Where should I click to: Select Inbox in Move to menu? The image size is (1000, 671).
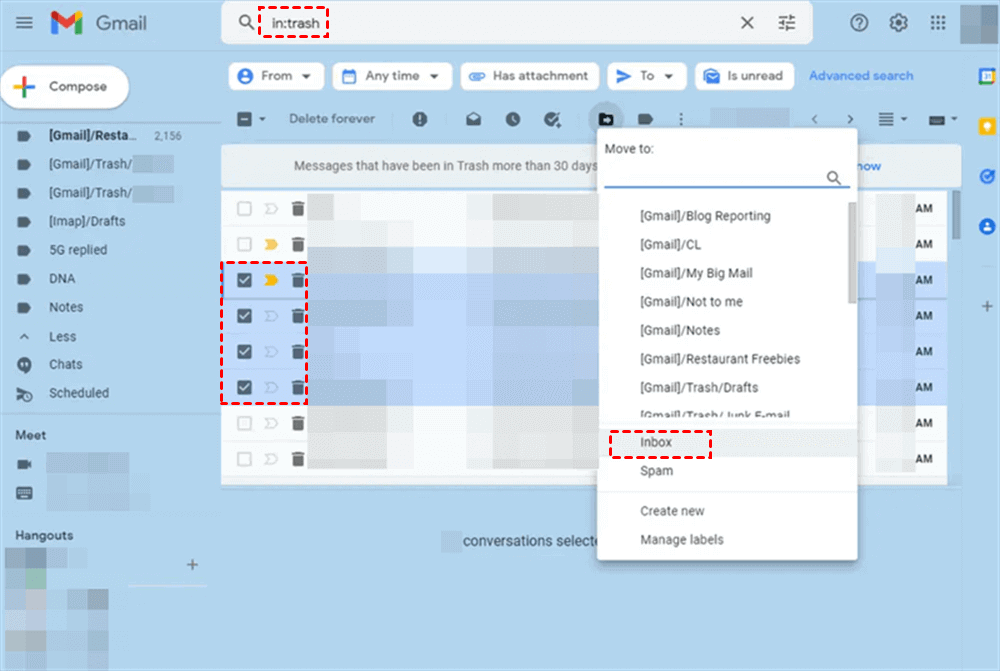(656, 442)
